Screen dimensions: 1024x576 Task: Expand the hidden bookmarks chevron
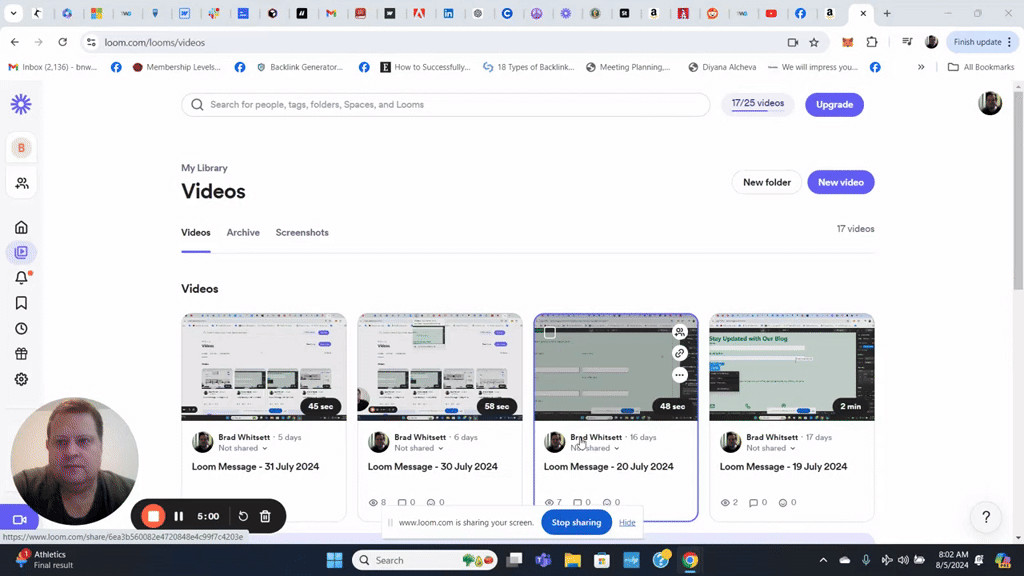click(921, 67)
